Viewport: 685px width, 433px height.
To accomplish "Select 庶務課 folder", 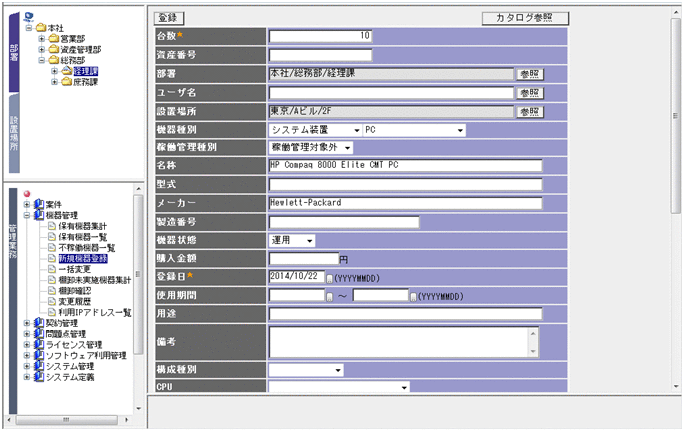I will [80, 82].
